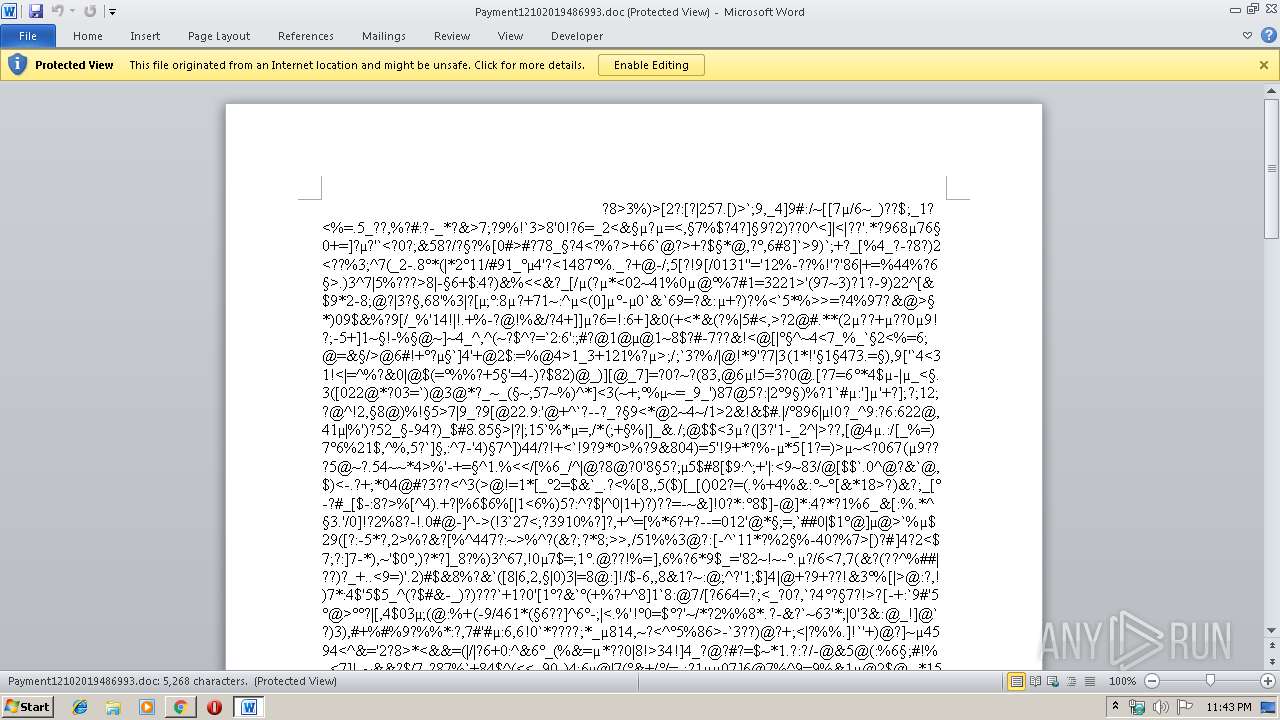Switch to Full Screen Reading view
1280x720 pixels.
click(1035, 681)
